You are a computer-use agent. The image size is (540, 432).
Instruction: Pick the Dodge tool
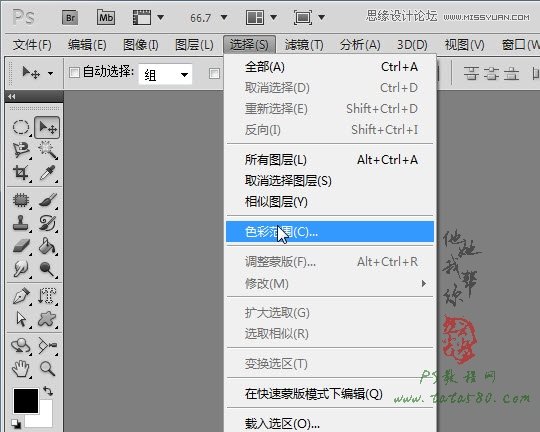[x=47, y=269]
